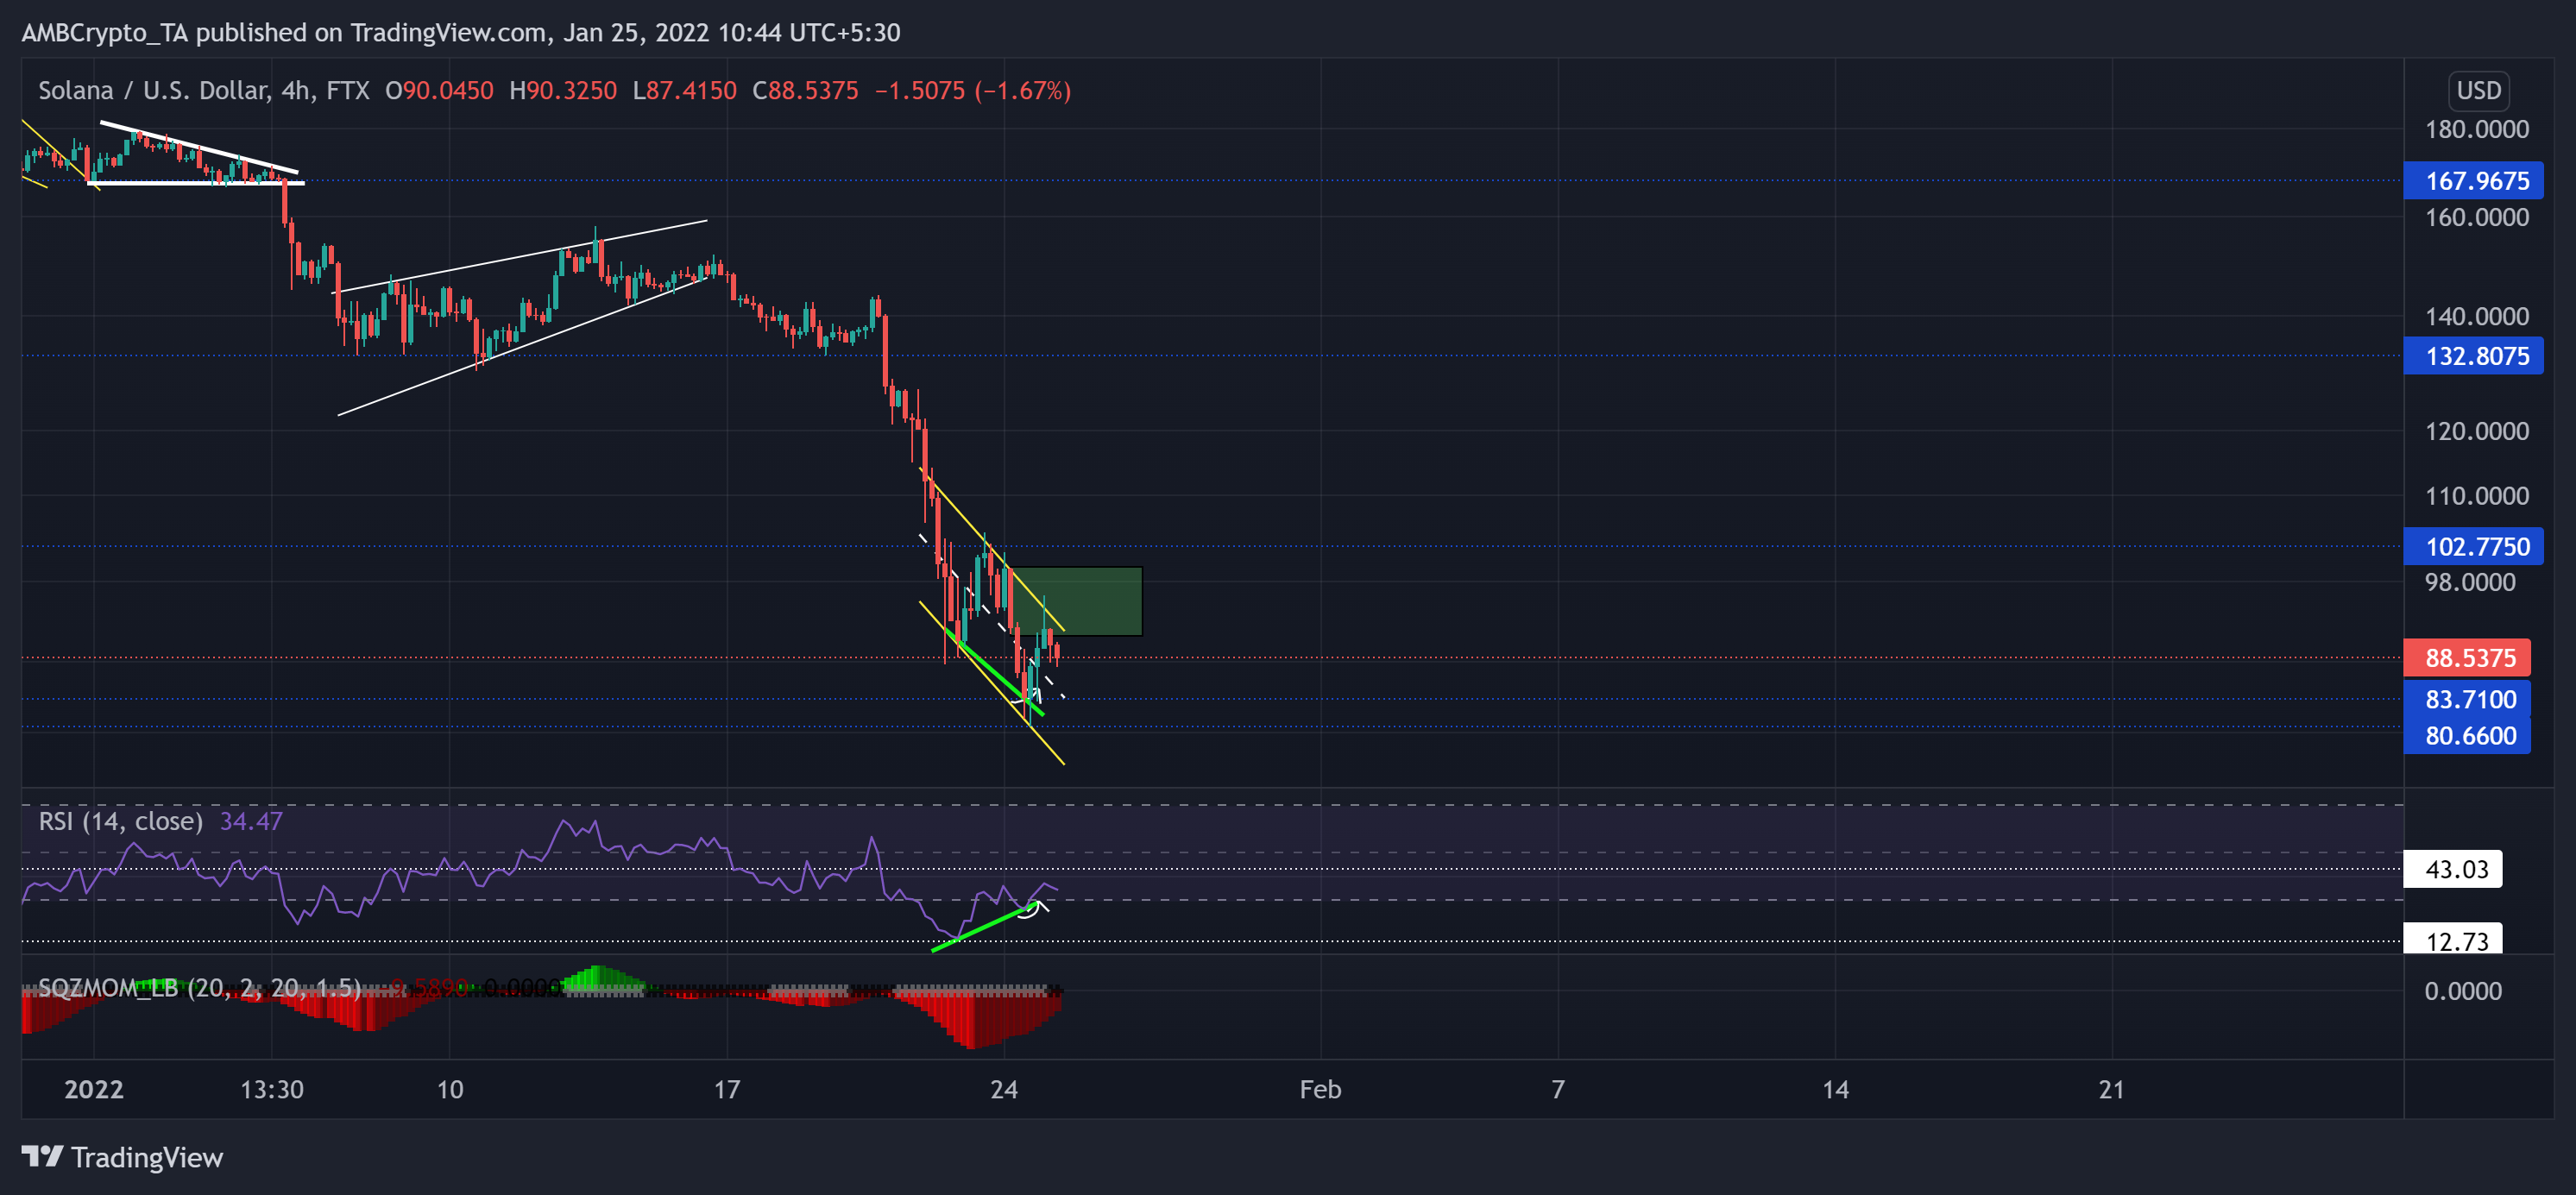Screen dimensions: 2576x1195
Task: Click the 14 date label on time axis
Action: (x=1835, y=1089)
